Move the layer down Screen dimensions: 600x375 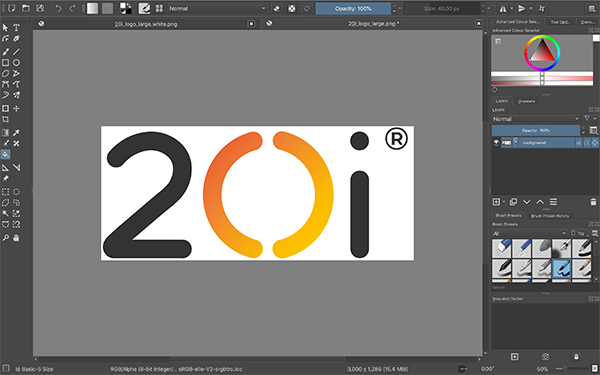[527, 202]
